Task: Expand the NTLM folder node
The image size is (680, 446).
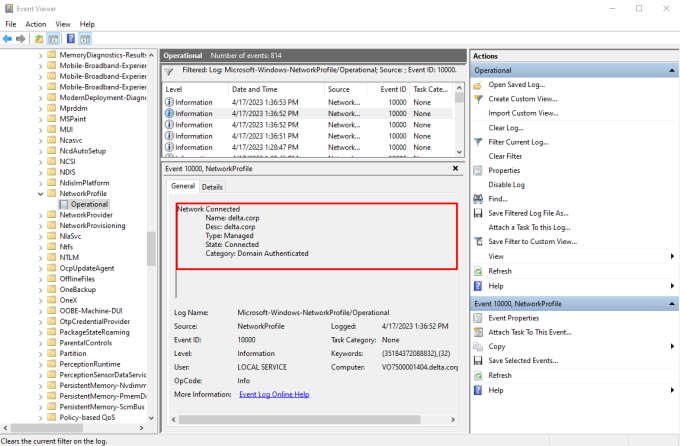Action: tap(41, 257)
